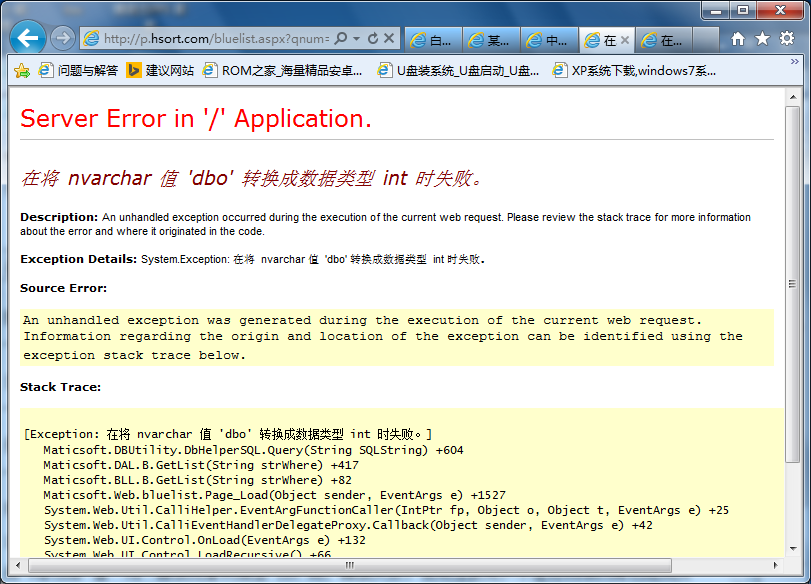The image size is (811, 584).
Task: Click the "Description:" label
Action: (59, 217)
